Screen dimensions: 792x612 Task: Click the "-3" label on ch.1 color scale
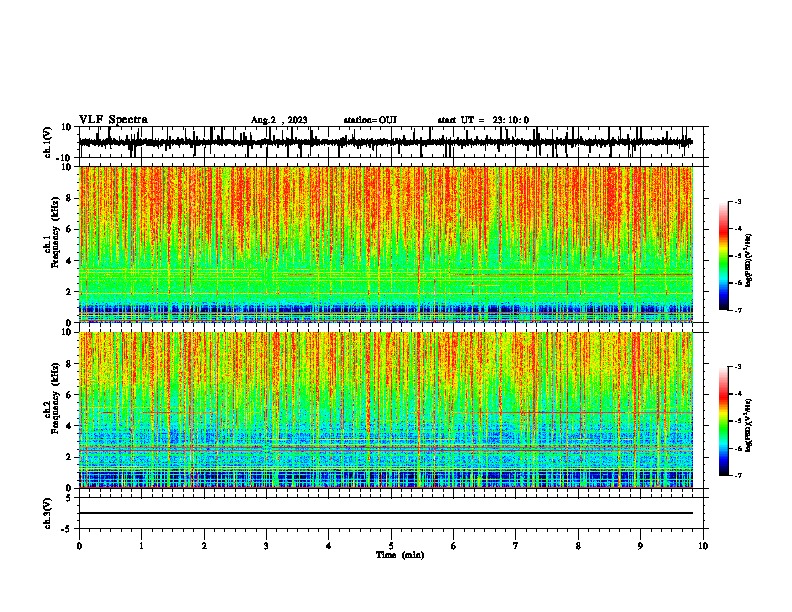tap(737, 202)
